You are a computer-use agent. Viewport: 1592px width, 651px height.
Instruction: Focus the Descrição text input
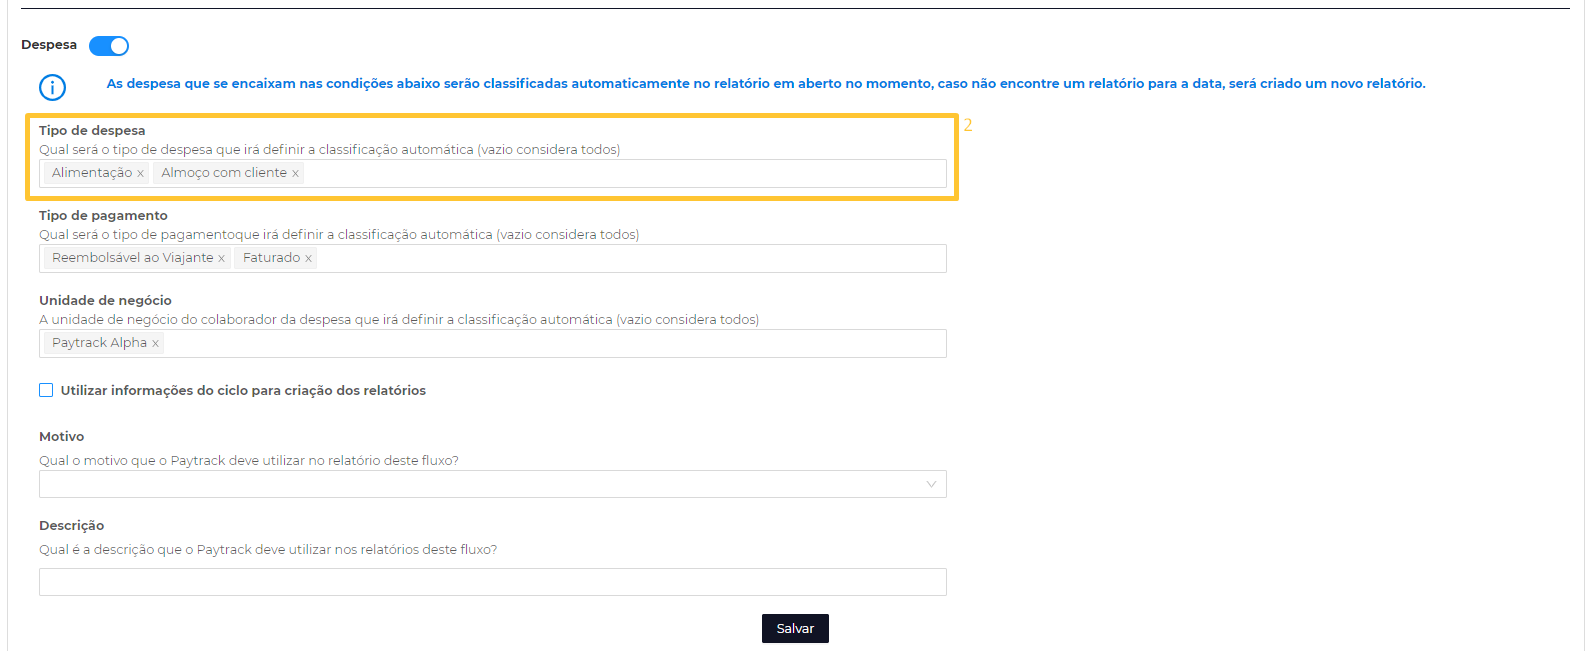pos(492,582)
